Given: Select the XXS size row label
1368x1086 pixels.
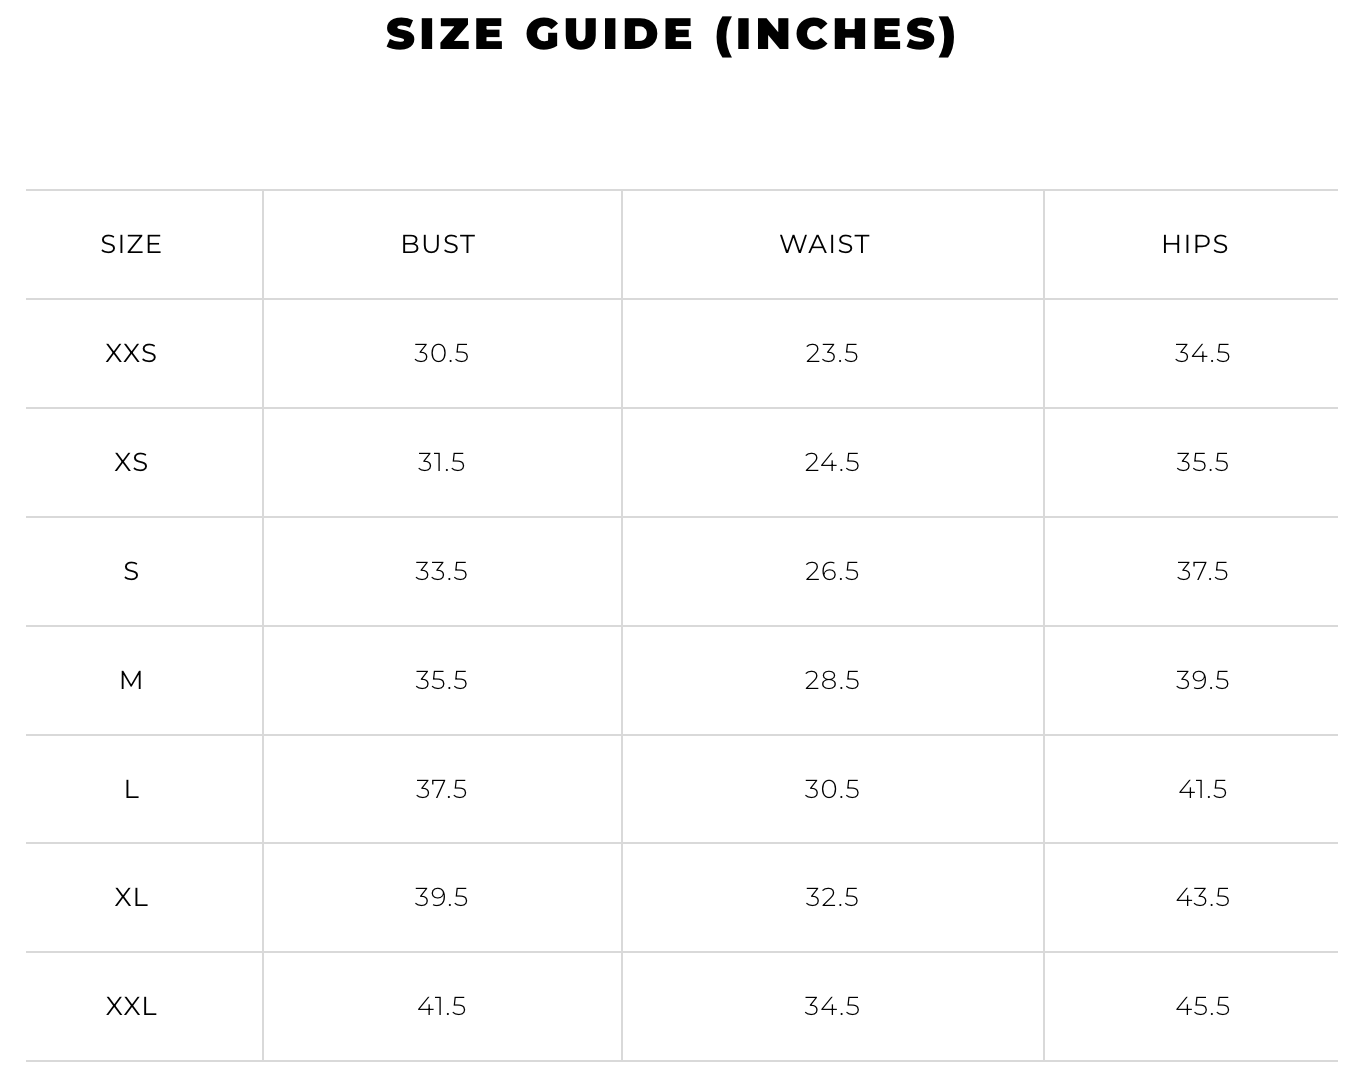Looking at the screenshot, I should pos(131,353).
